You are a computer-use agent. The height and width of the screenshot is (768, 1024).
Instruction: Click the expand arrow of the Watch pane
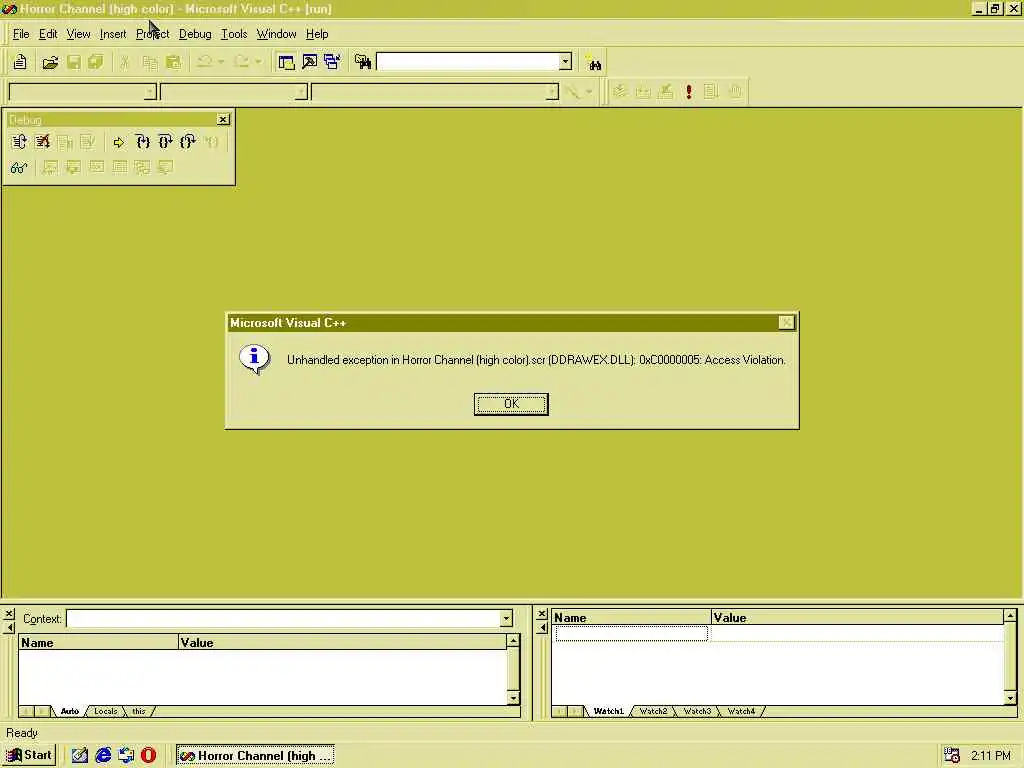(x=542, y=628)
